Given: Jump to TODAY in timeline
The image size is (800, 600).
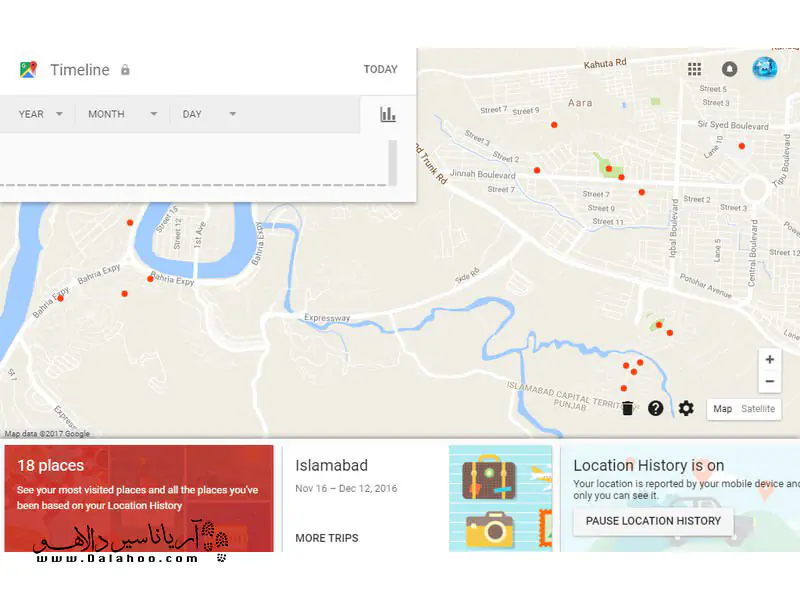Looking at the screenshot, I should [x=381, y=69].
